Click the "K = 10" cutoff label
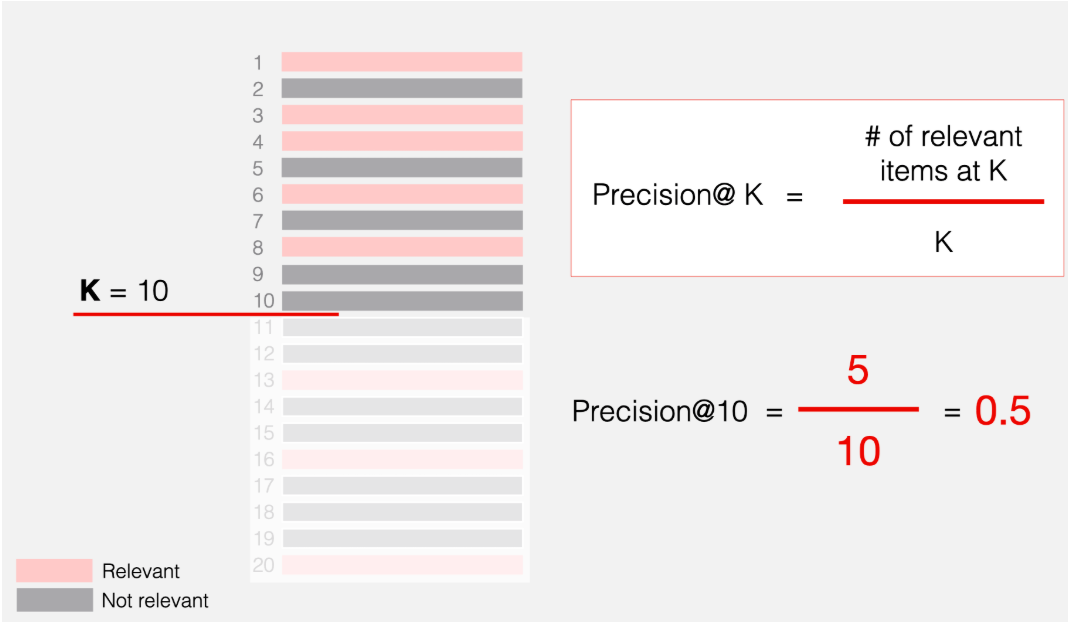This screenshot has width=1068, height=622. (x=124, y=292)
